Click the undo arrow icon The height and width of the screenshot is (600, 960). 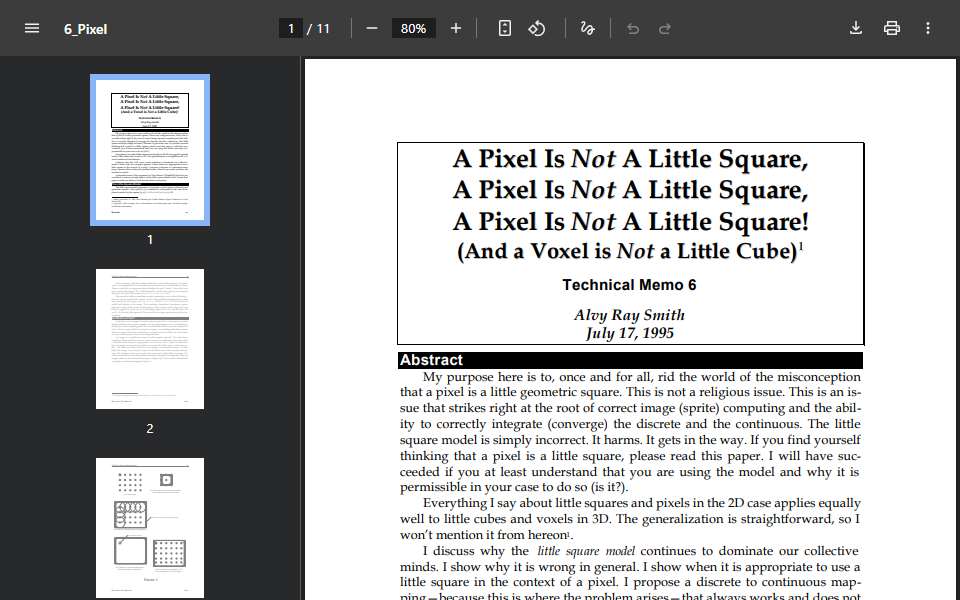pos(633,29)
